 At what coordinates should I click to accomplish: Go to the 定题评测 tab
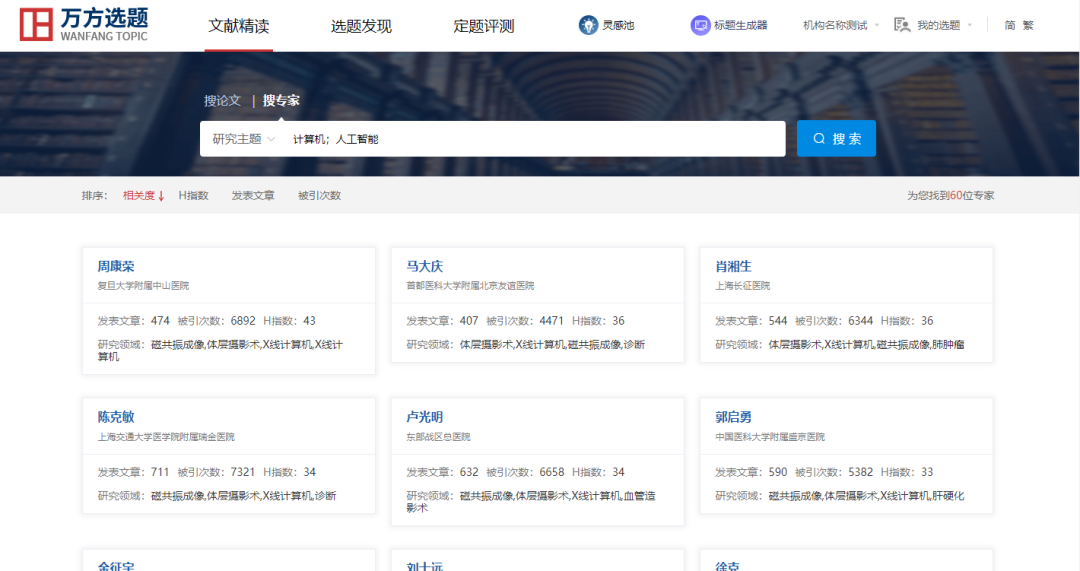[x=483, y=26]
